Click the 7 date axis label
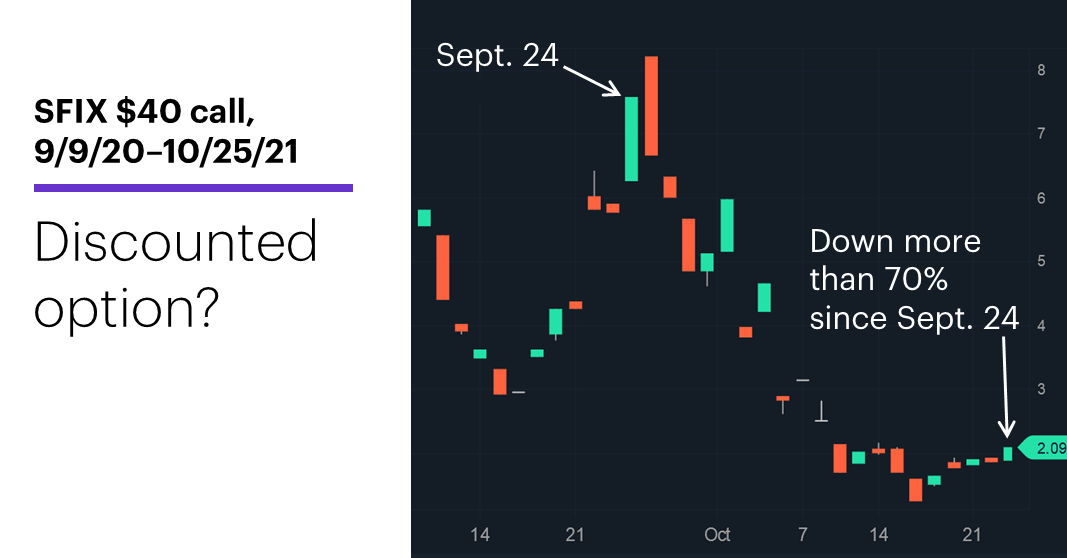1067x558 pixels. point(803,535)
